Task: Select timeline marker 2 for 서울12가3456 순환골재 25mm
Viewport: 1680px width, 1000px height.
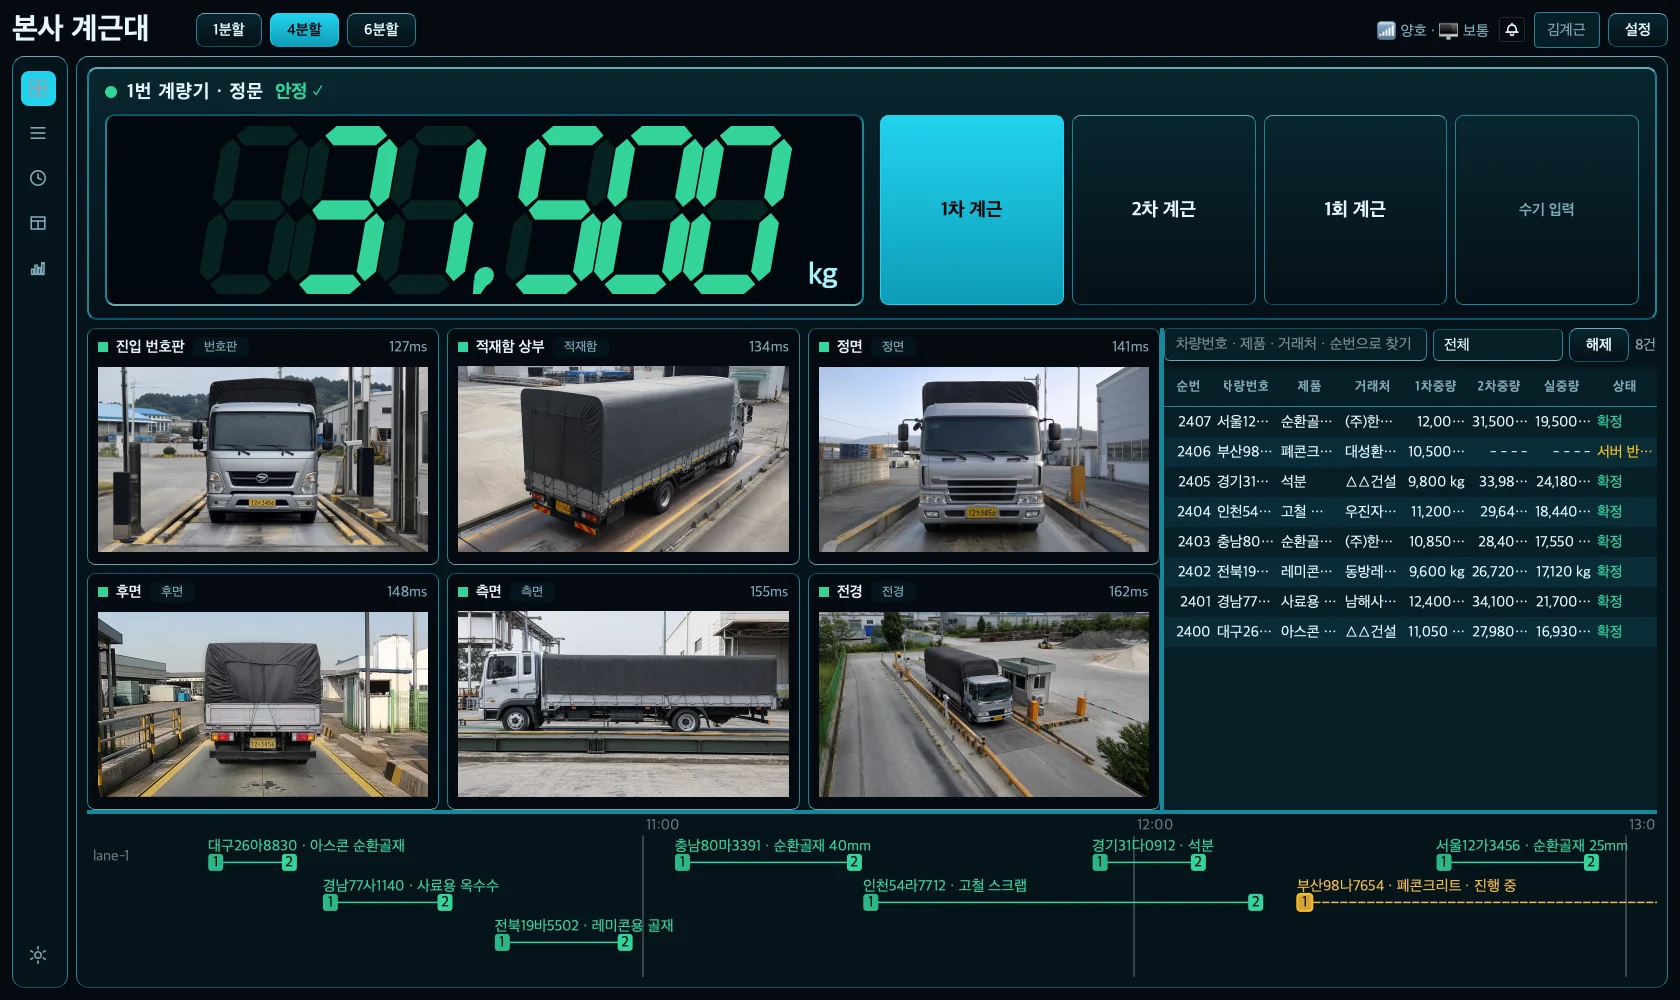Action: point(1591,862)
